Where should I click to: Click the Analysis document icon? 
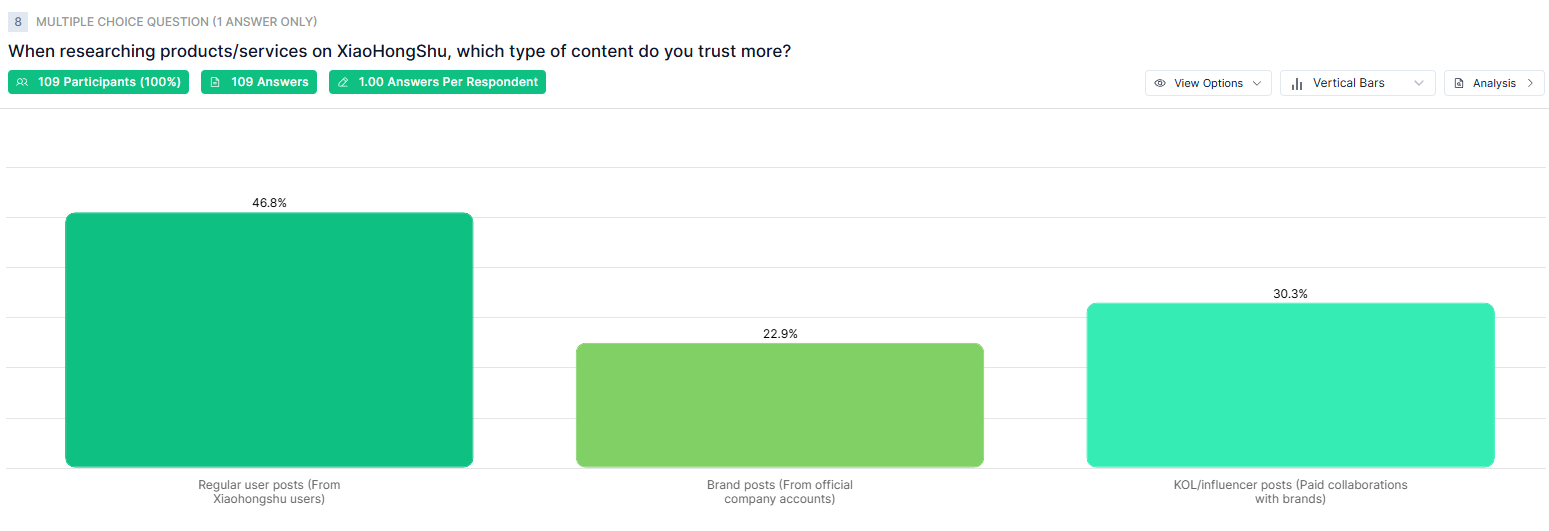pos(1459,83)
